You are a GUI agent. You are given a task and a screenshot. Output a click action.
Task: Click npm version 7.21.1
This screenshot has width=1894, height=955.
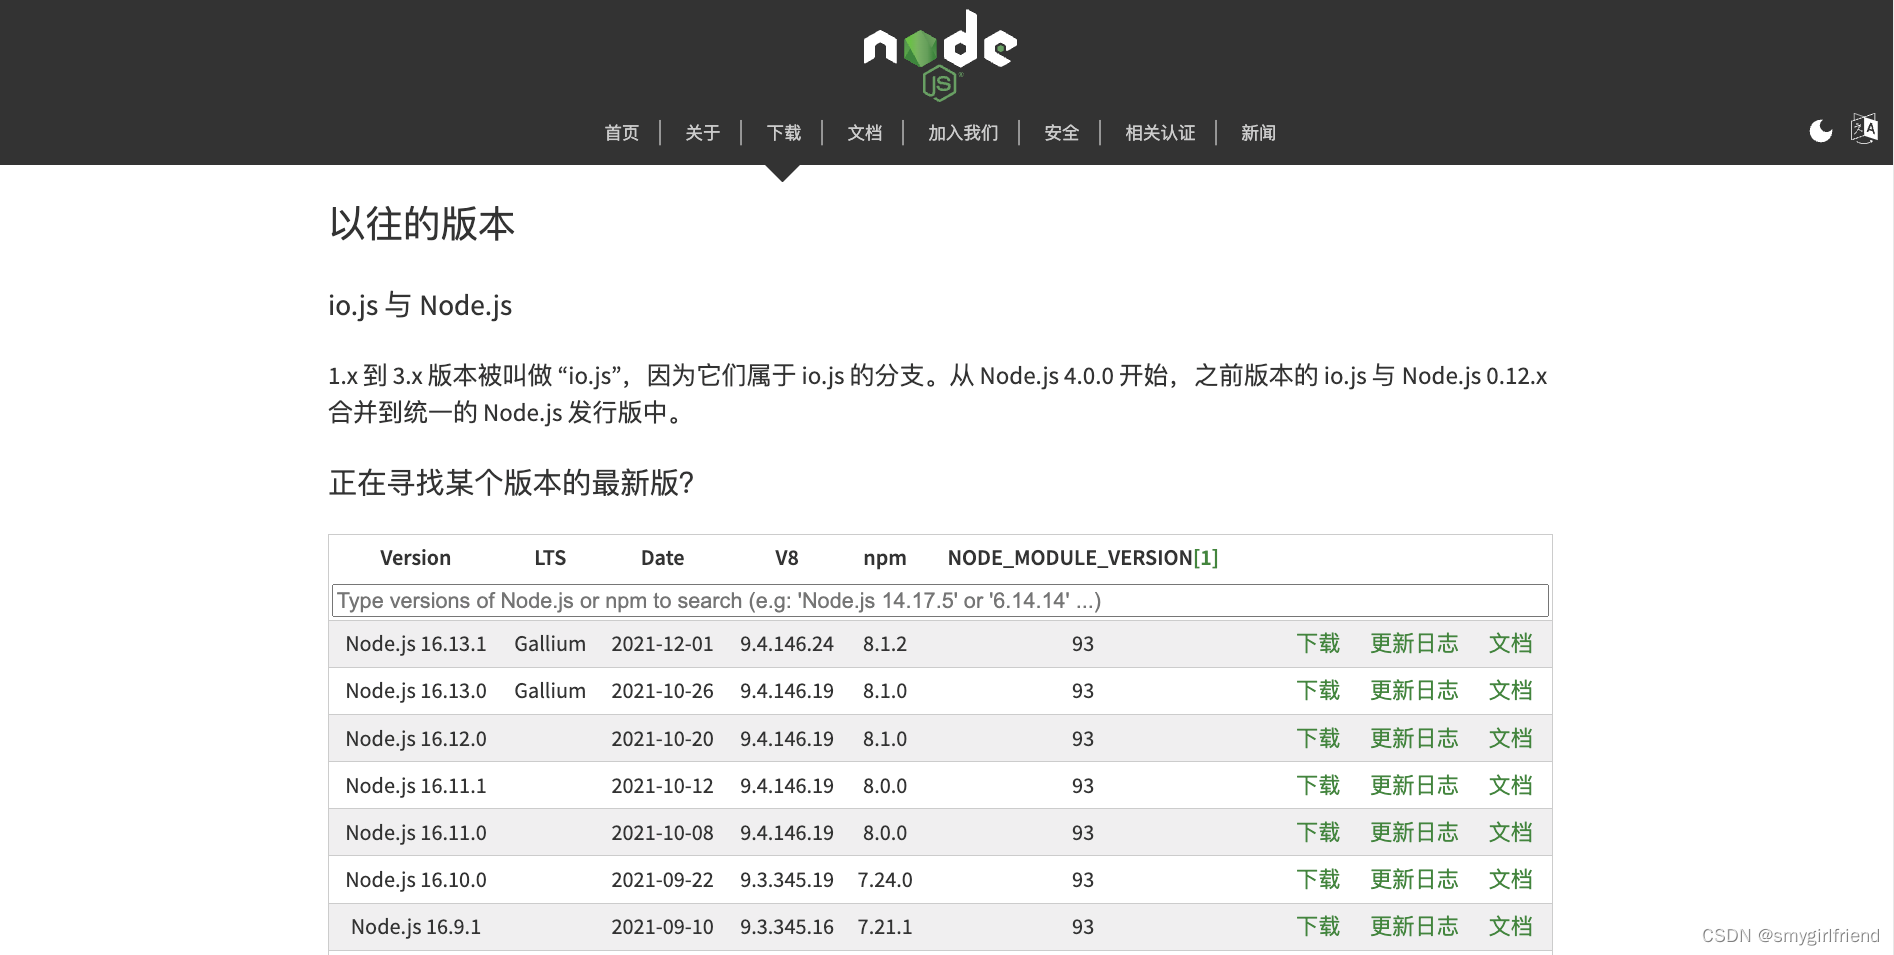click(885, 927)
